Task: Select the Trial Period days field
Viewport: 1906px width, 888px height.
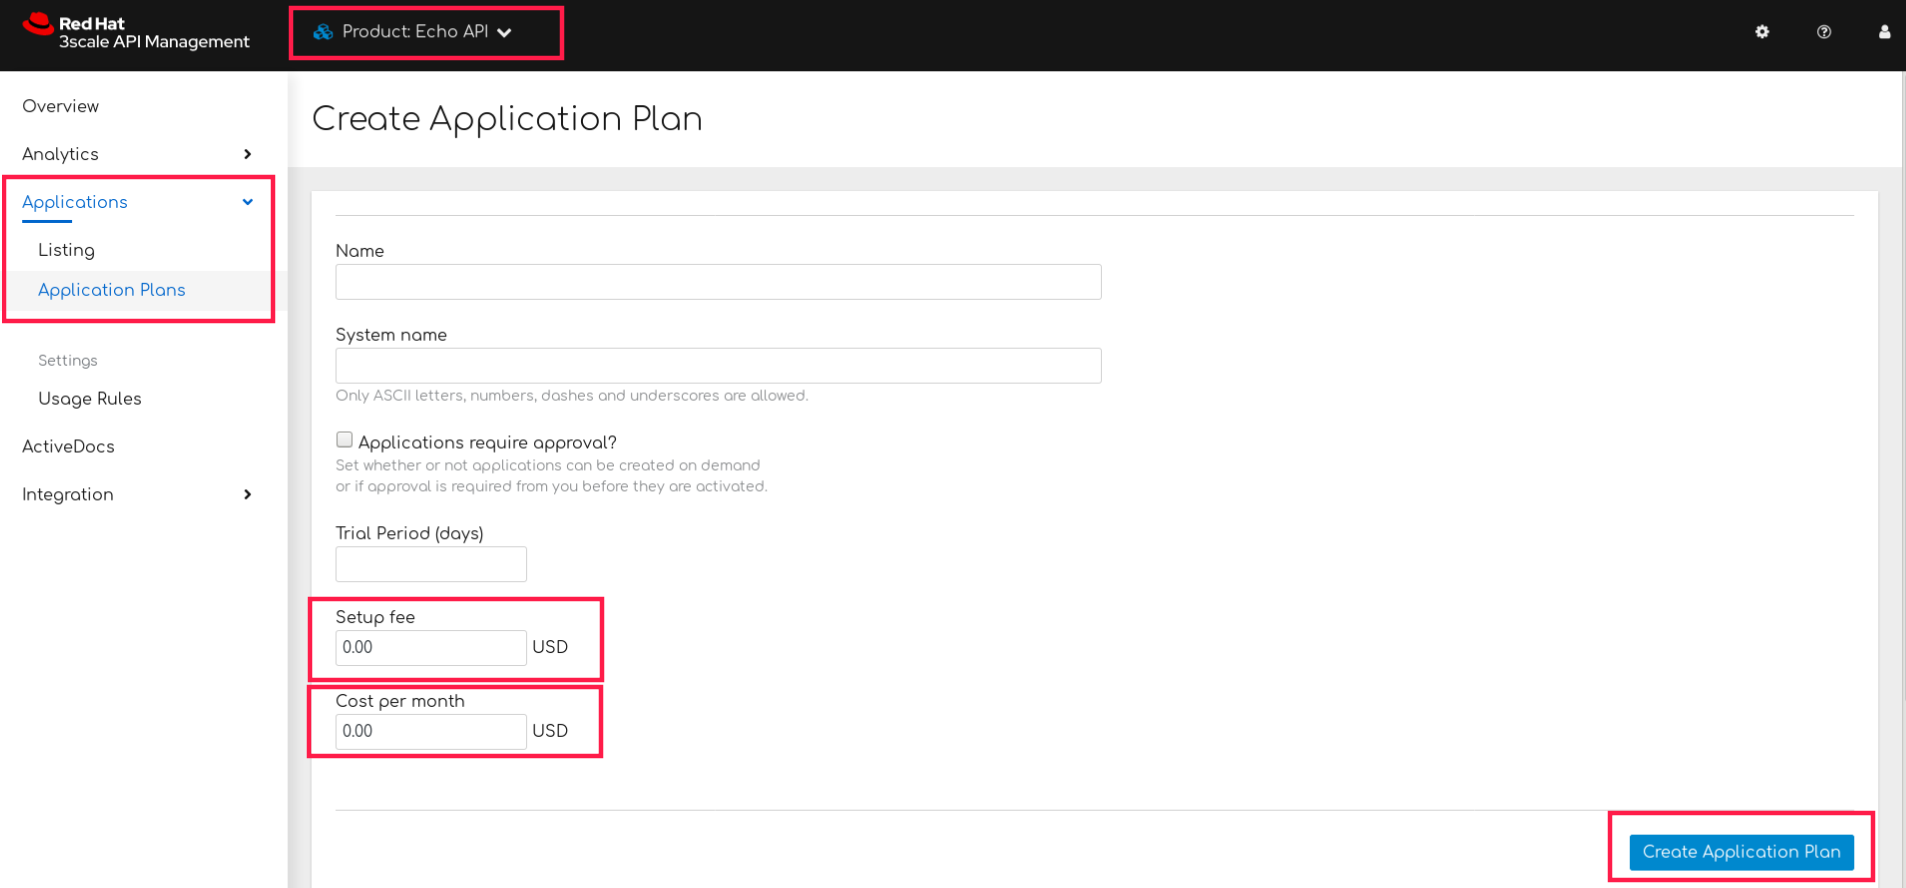Action: click(x=430, y=564)
